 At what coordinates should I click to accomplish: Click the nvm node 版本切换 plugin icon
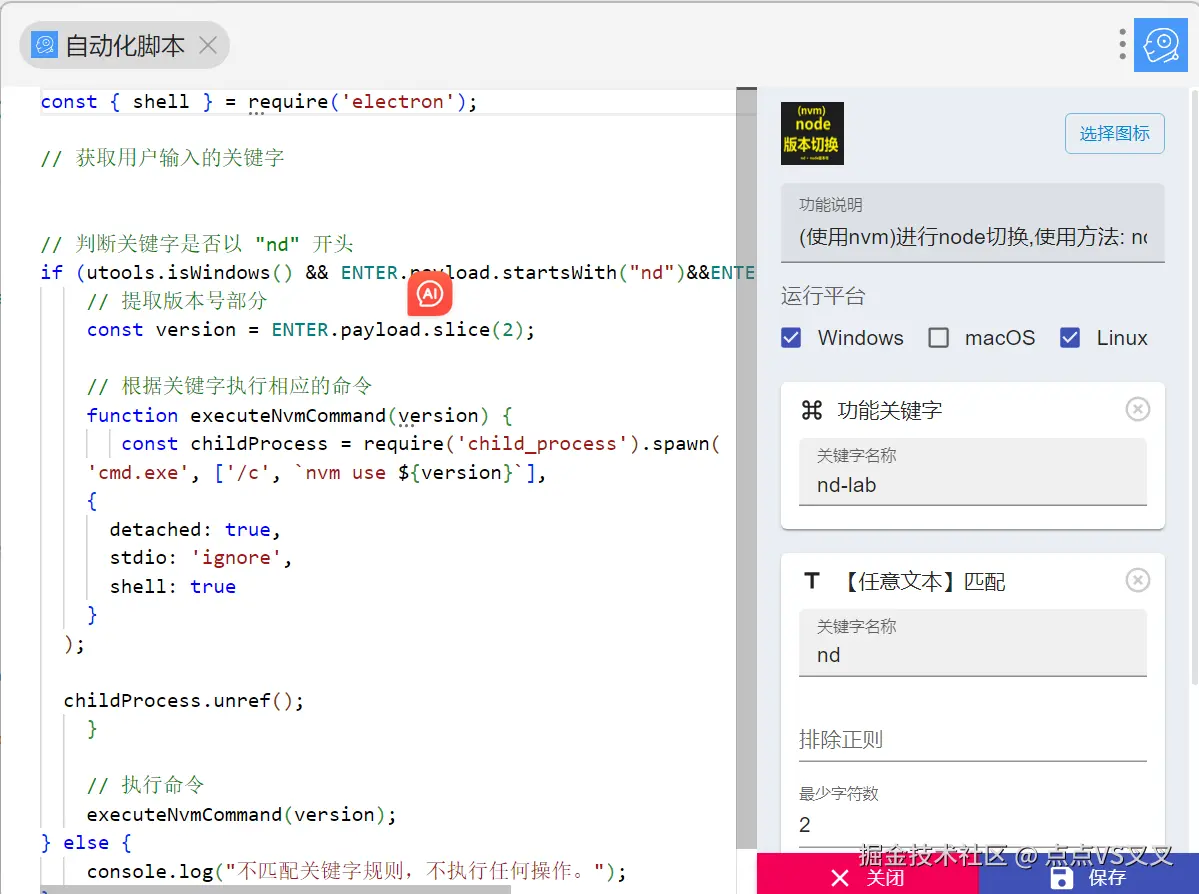pos(812,133)
